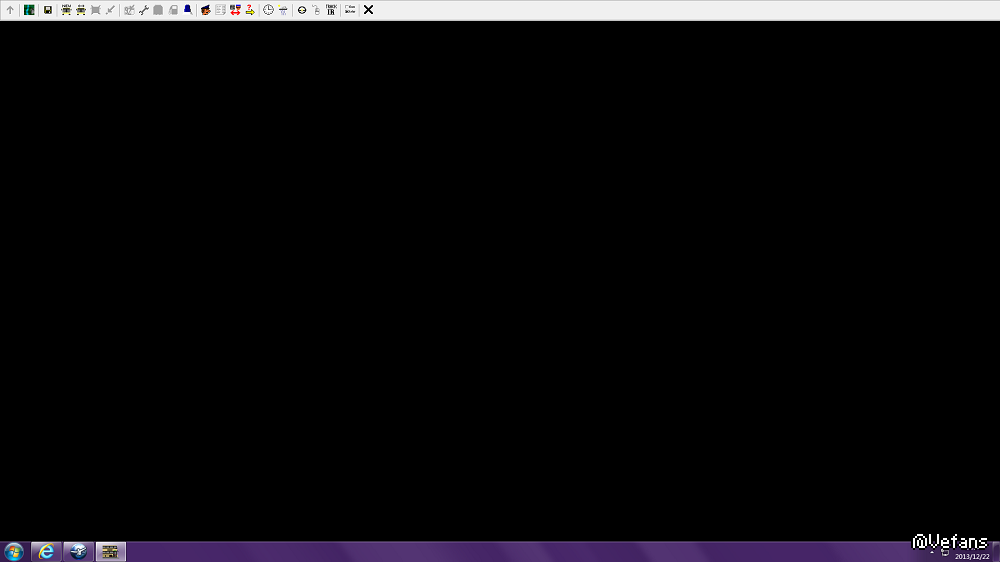The height and width of the screenshot is (562, 1000).
Task: Click the blue bell icon
Action: [x=188, y=10]
